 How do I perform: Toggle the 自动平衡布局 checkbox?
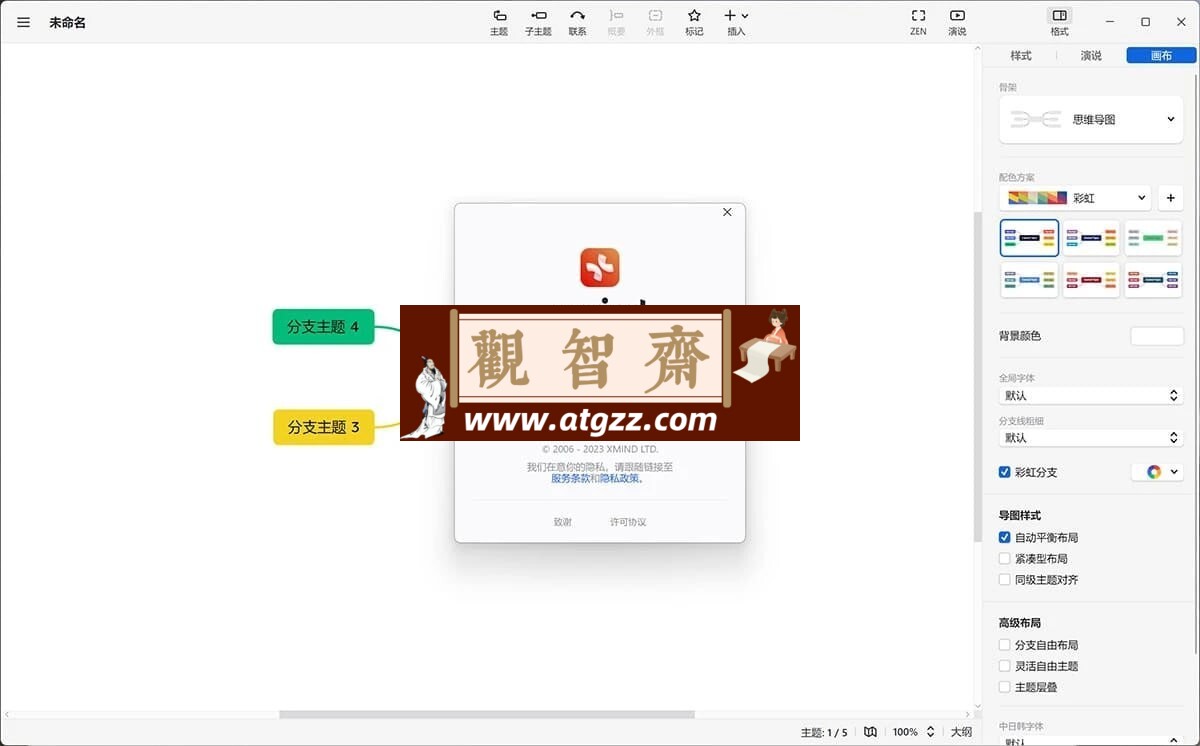1005,537
